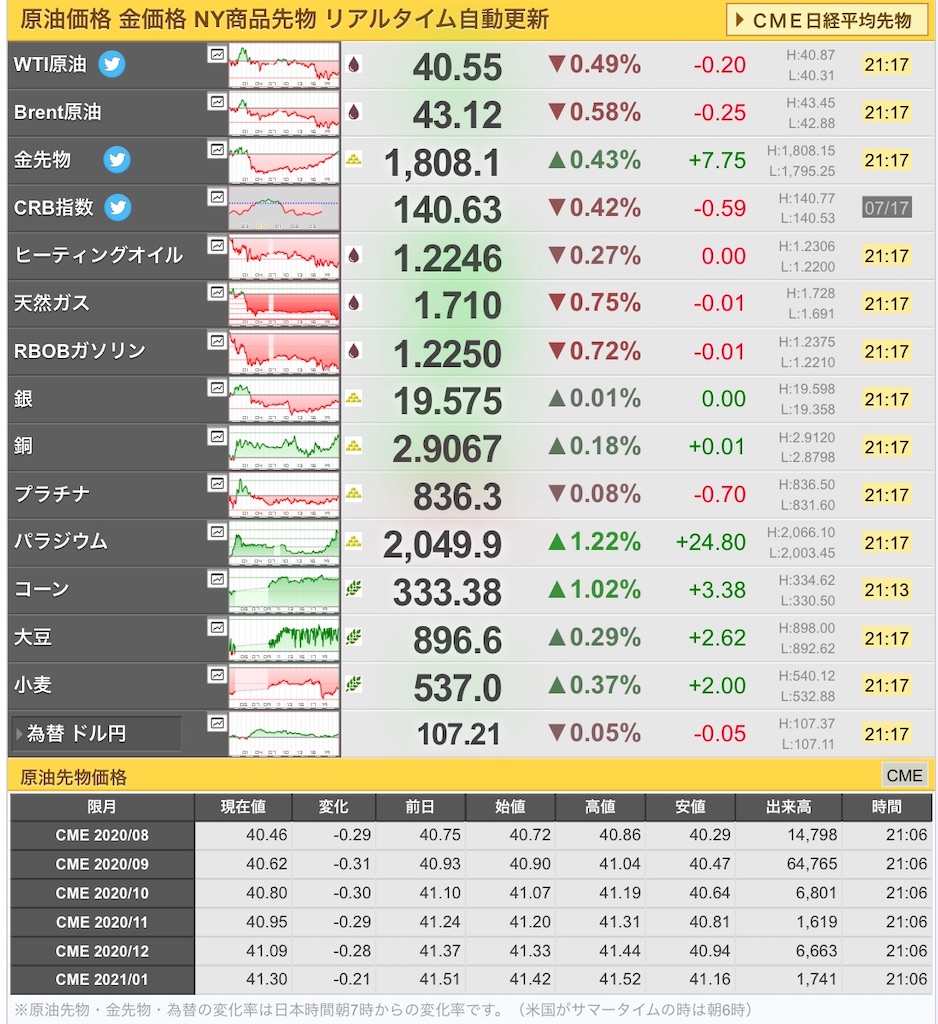Open the CME日経平均先物 button
Screen dimensions: 938x1024
pyautogui.click(x=826, y=20)
